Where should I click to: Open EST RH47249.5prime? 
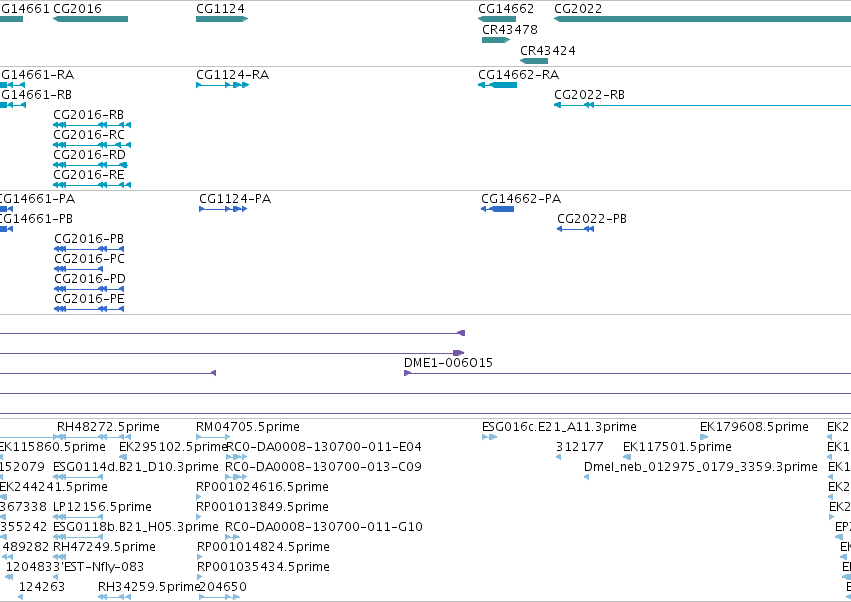click(x=104, y=547)
